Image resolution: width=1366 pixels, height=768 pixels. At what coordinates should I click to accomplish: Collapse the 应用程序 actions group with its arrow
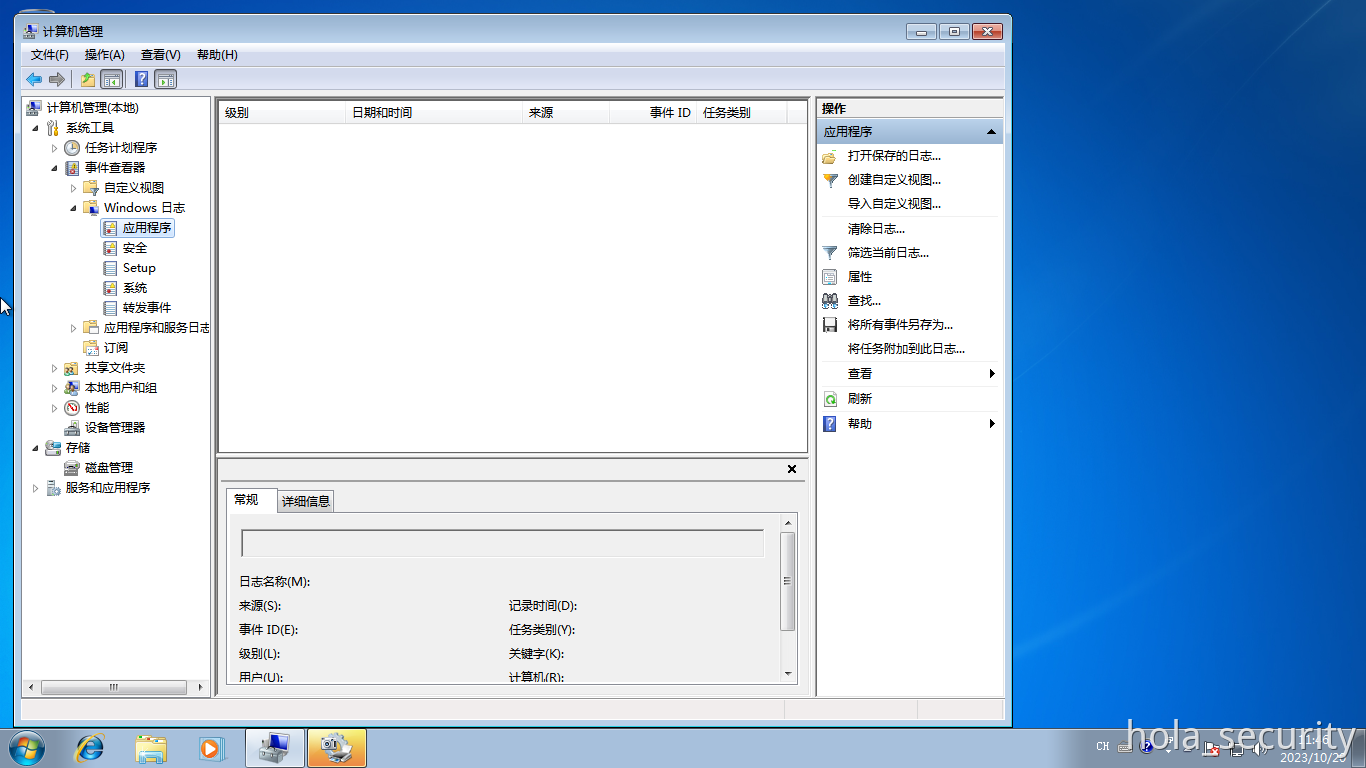991,130
